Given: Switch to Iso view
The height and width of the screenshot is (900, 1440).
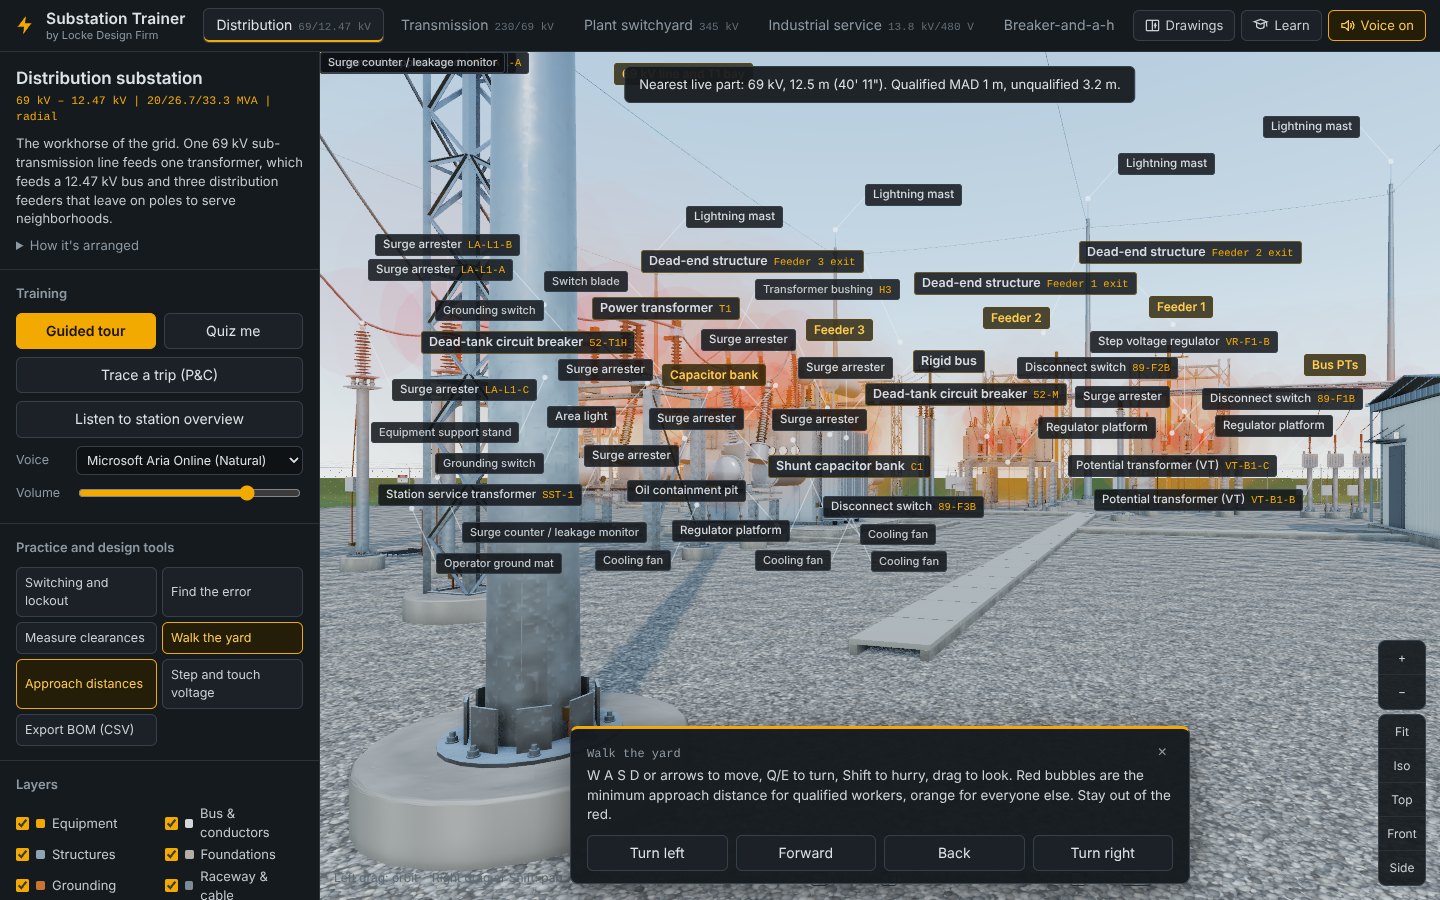Looking at the screenshot, I should click(1401, 766).
